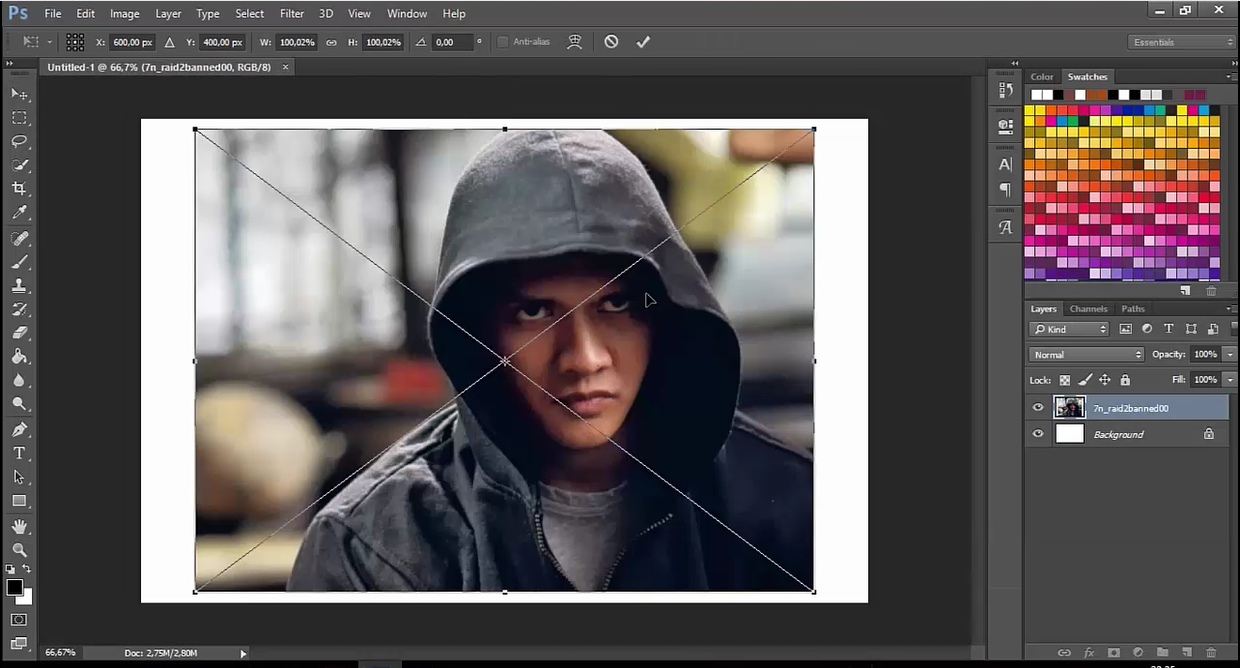Select the Horizontal Type tool
Viewport: 1240px width, 668px height.
[x=19, y=453]
